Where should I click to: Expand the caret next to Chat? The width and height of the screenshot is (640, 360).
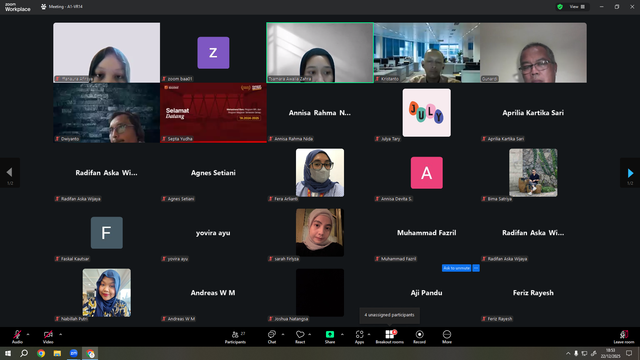tap(283, 334)
